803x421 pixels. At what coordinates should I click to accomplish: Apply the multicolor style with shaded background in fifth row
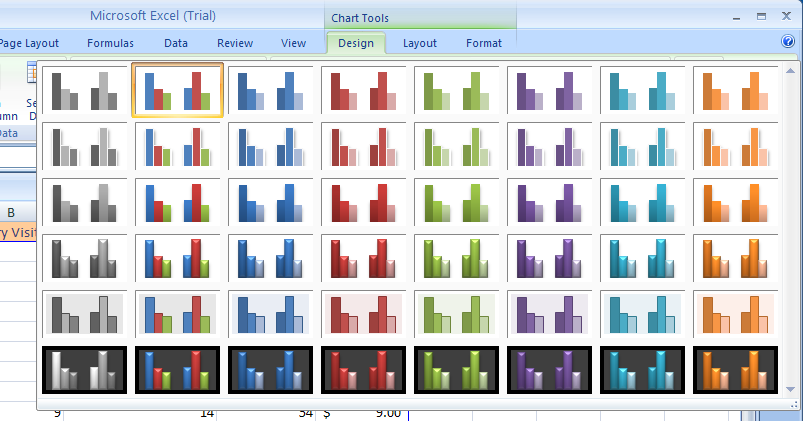tap(177, 314)
